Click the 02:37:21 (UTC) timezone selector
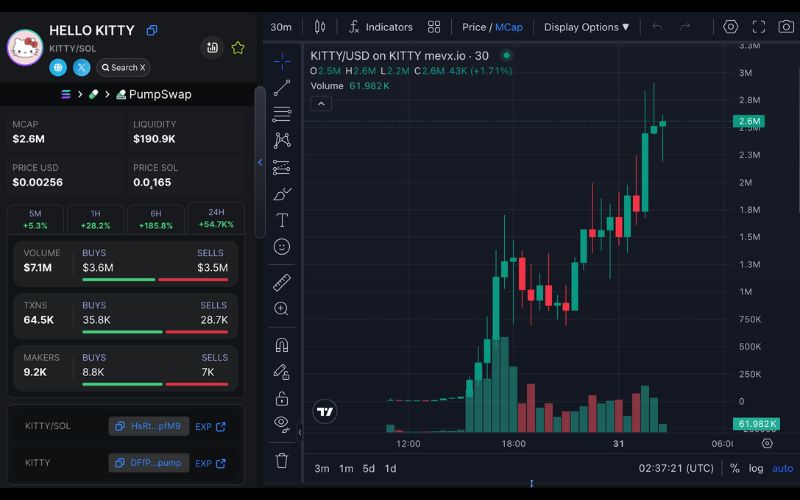800x500 pixels. [676, 468]
